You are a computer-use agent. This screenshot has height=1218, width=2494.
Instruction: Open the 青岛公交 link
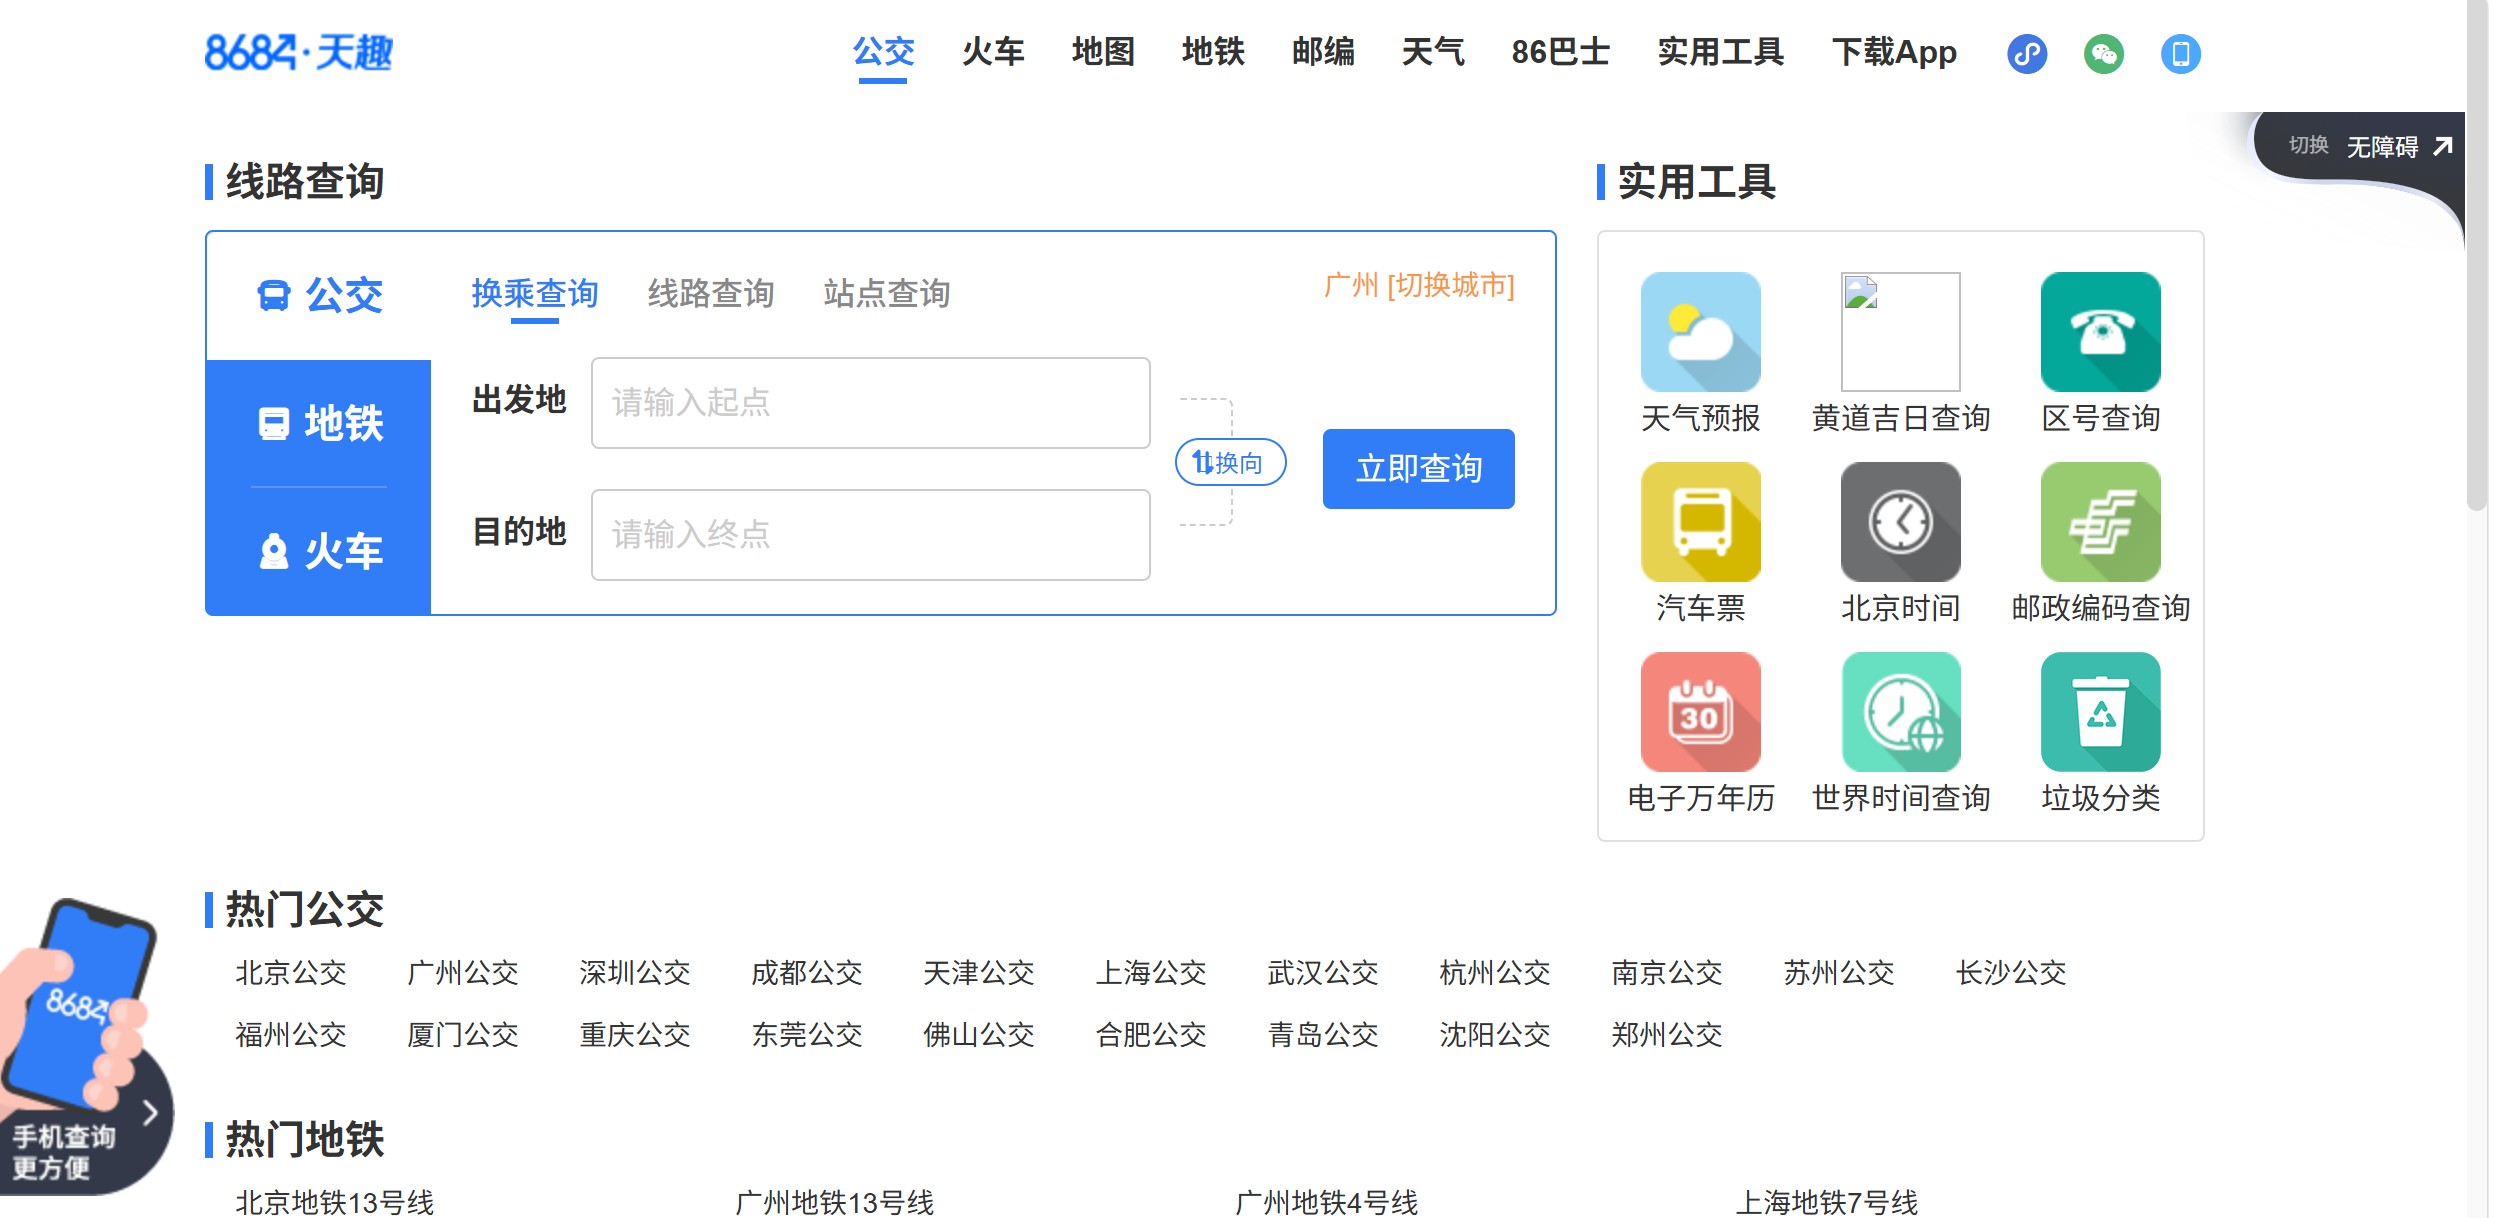tap(1323, 1034)
